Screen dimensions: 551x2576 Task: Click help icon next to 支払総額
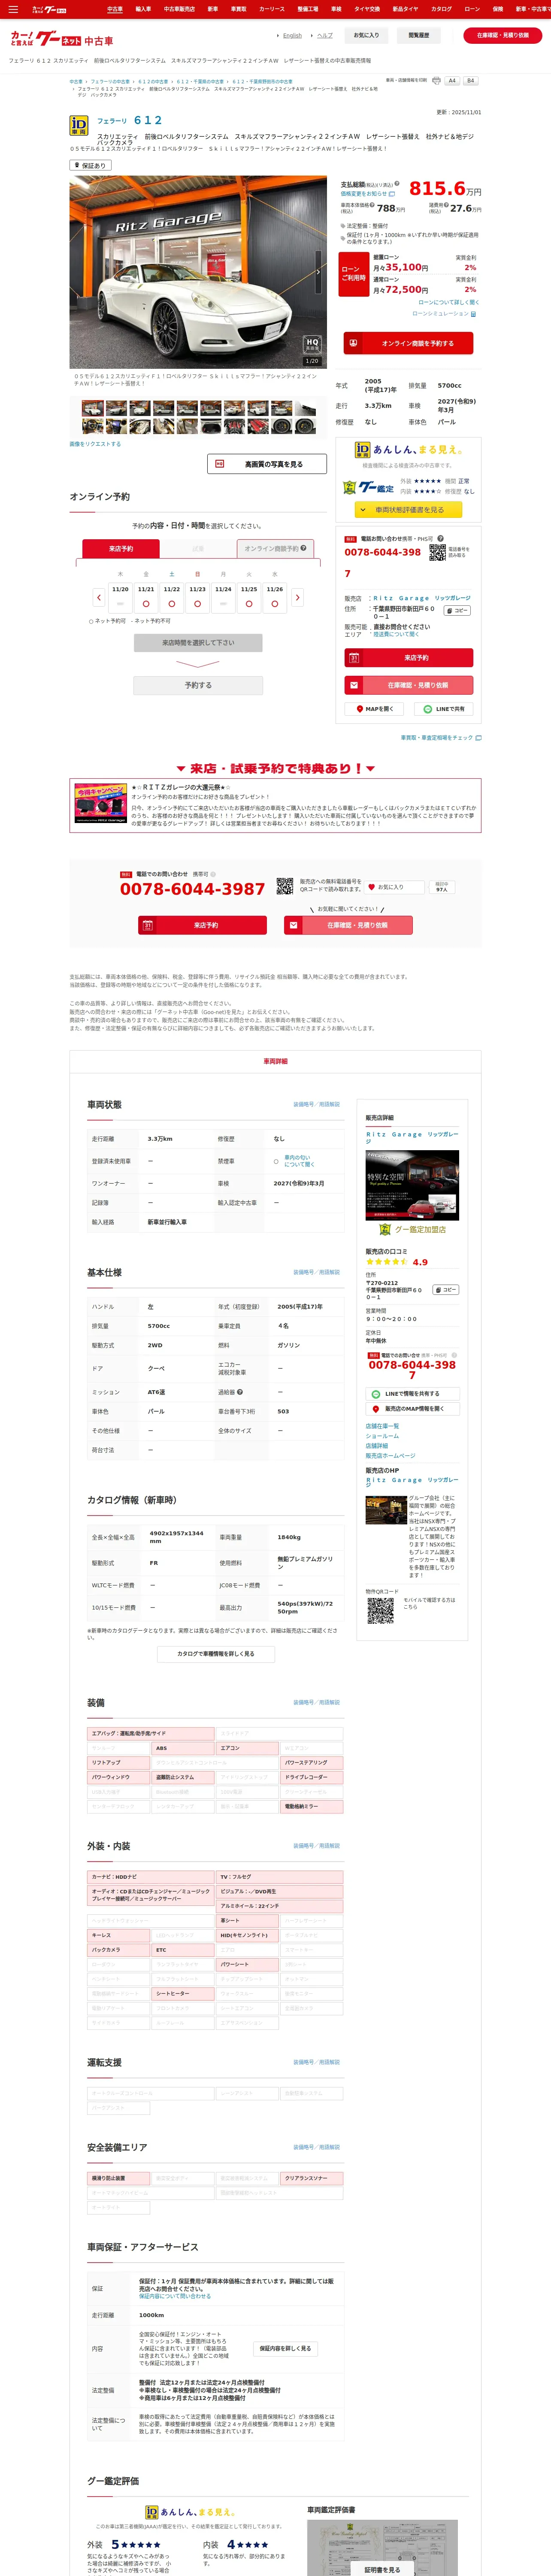[397, 184]
